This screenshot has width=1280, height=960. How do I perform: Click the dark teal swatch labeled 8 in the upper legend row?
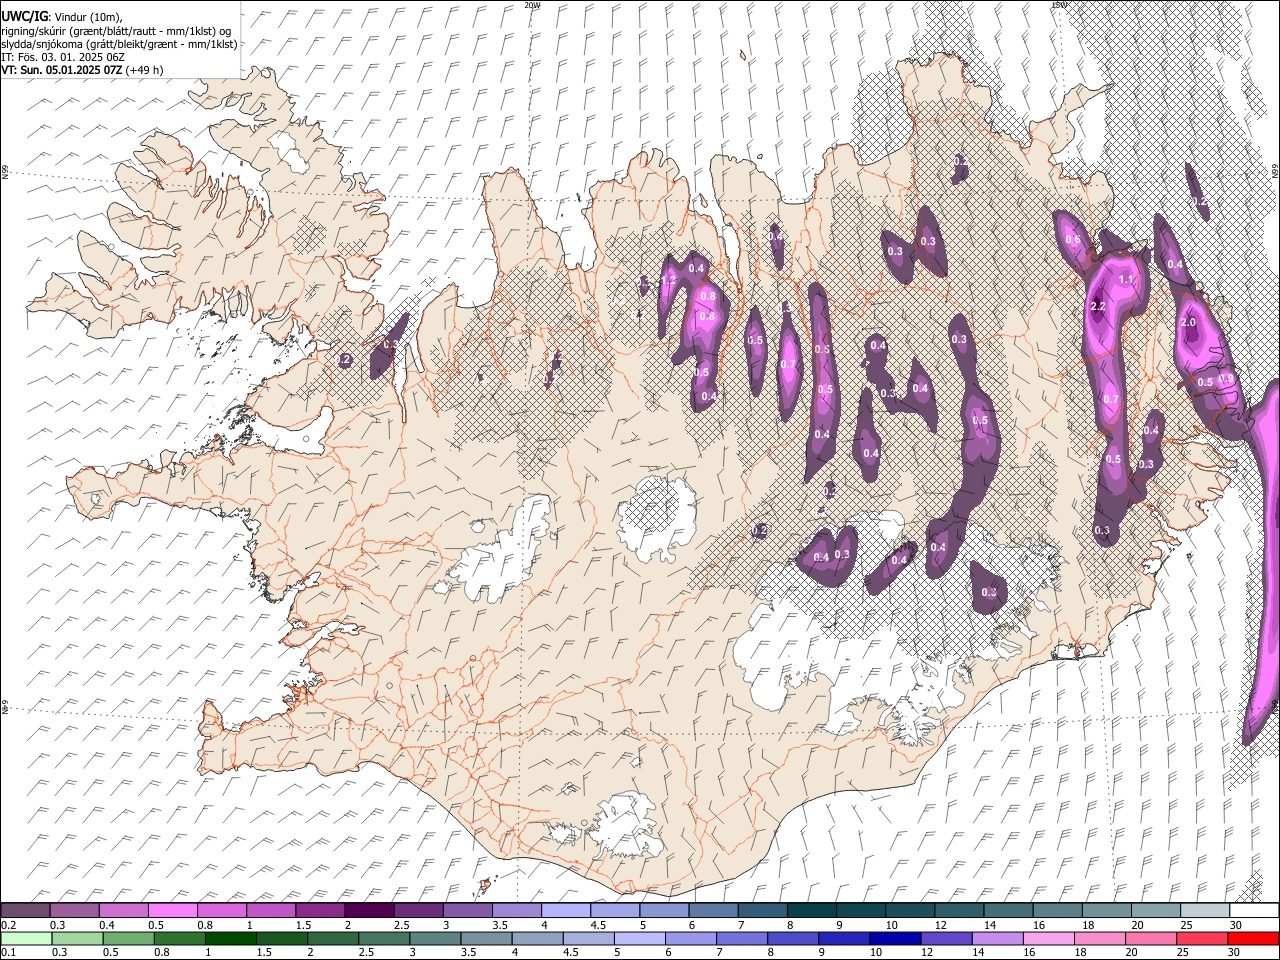811,910
